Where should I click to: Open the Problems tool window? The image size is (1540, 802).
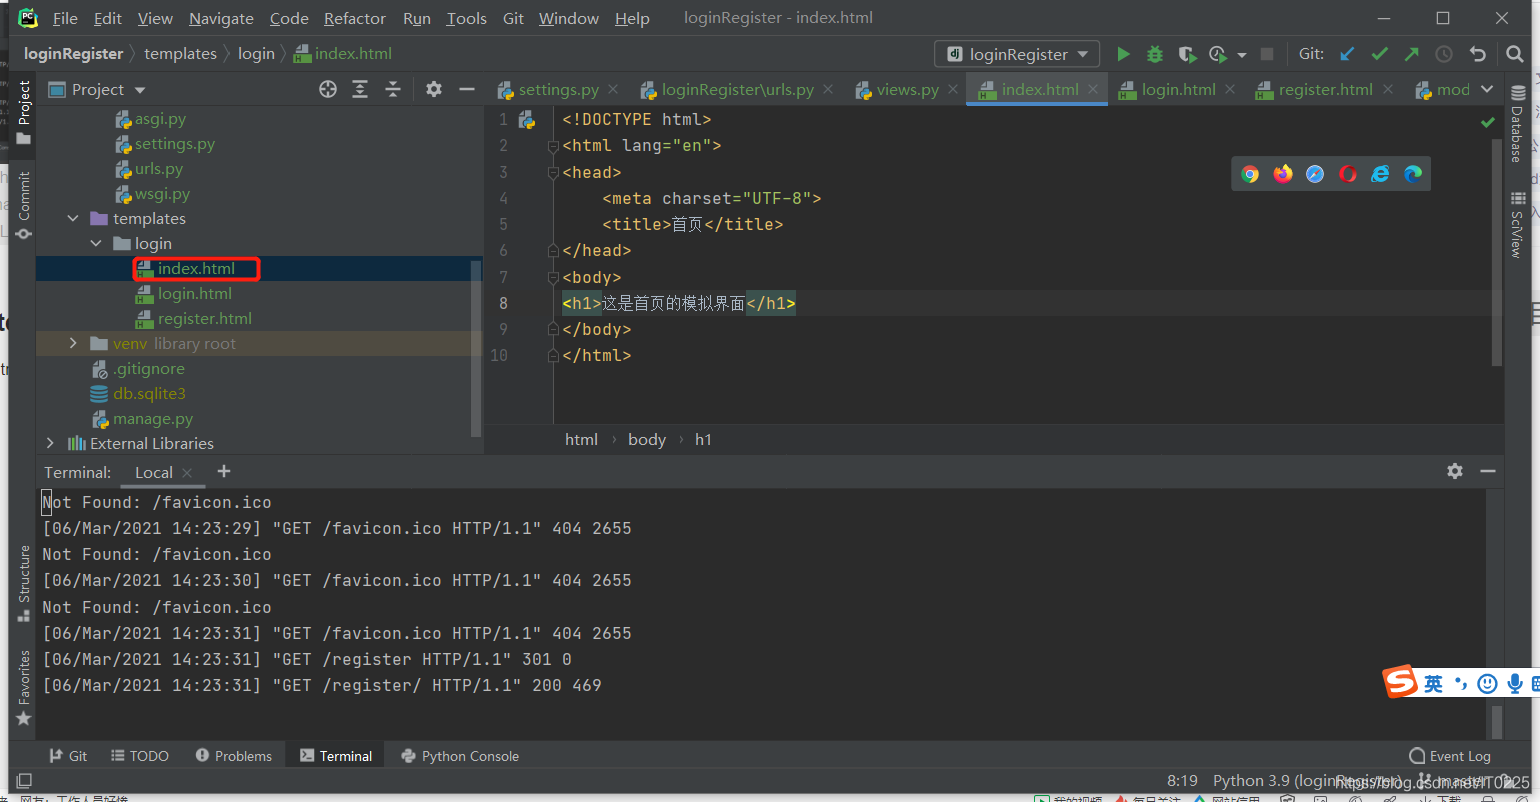(234, 756)
